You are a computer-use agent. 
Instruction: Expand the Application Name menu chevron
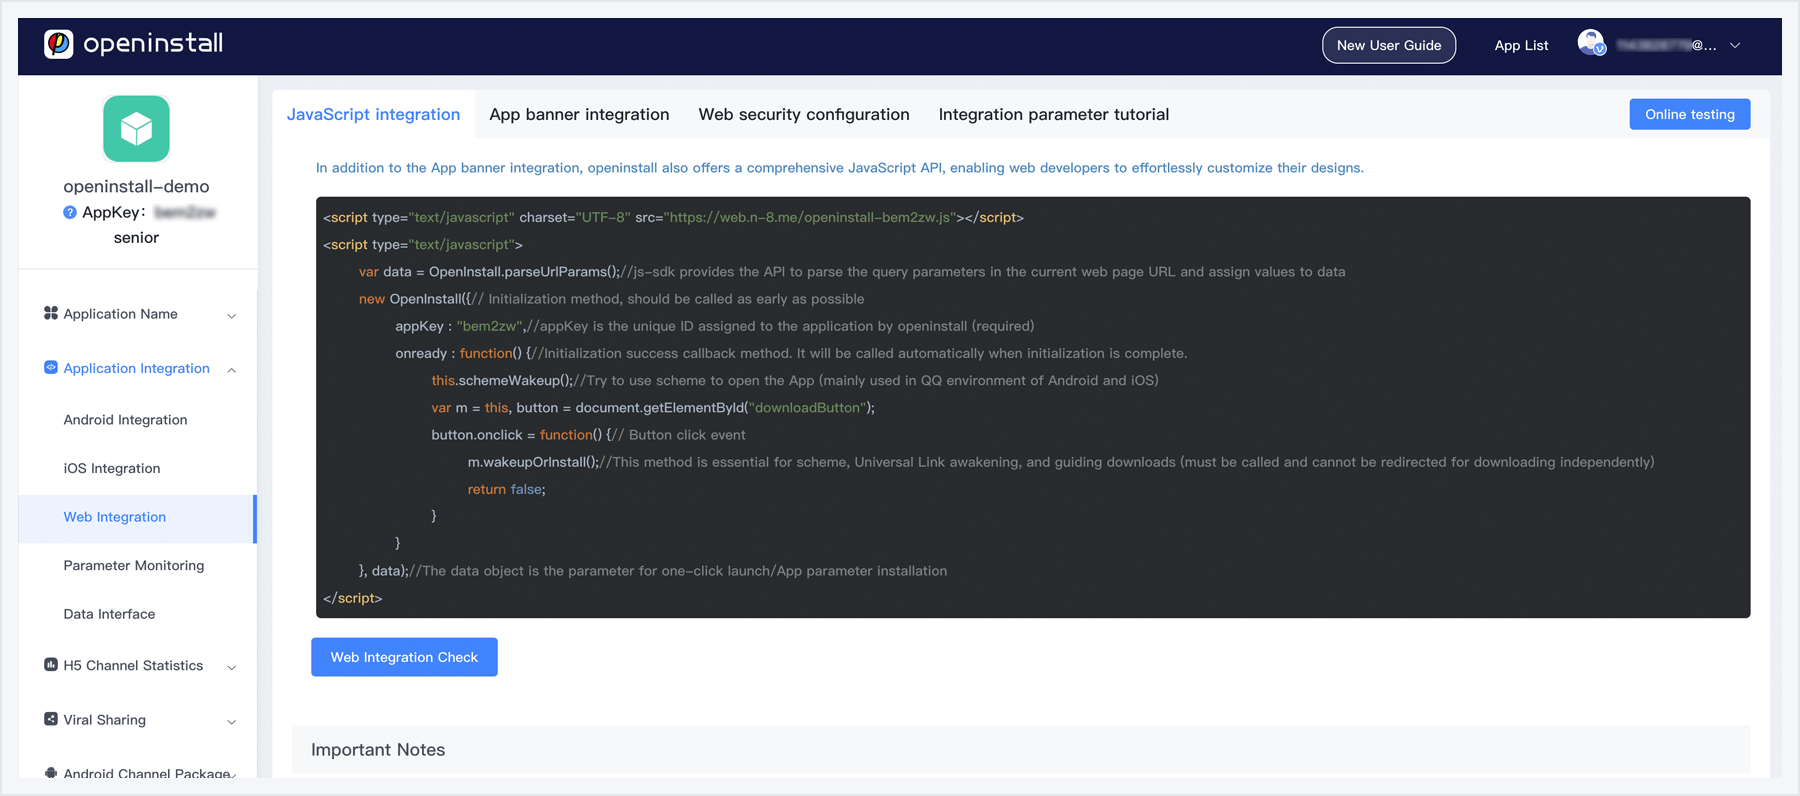[x=232, y=315]
